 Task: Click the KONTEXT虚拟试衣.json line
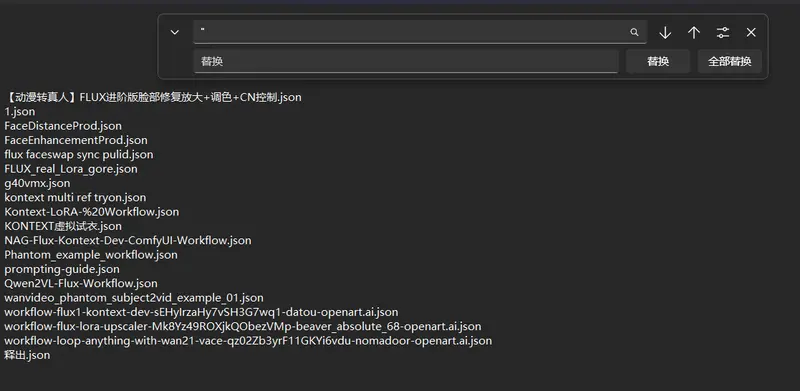(x=63, y=226)
